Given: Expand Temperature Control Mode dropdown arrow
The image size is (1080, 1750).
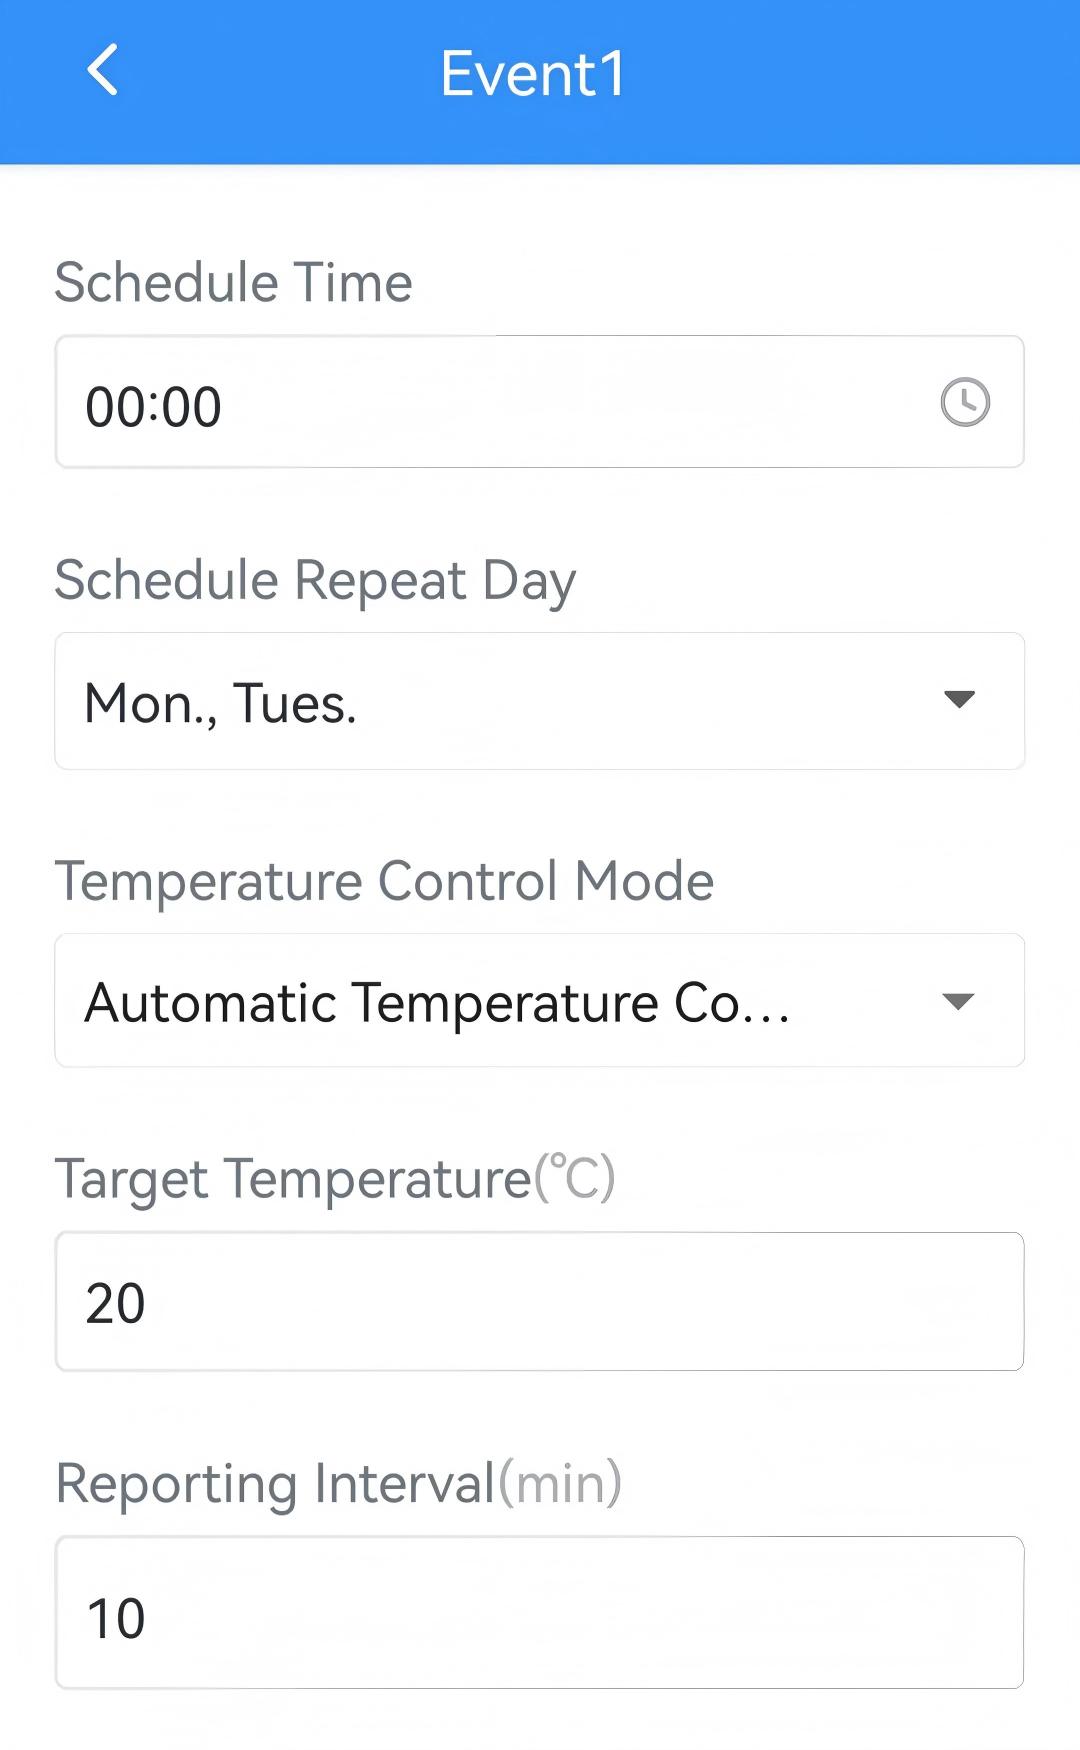Looking at the screenshot, I should point(958,1001).
